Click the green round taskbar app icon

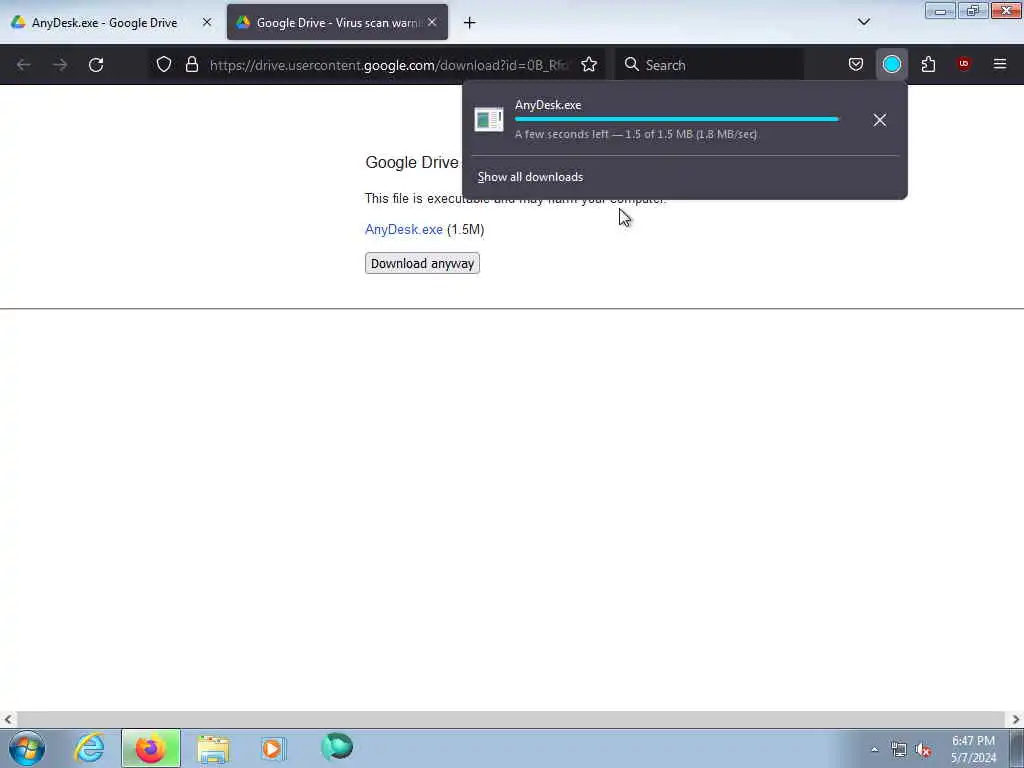[x=337, y=746]
